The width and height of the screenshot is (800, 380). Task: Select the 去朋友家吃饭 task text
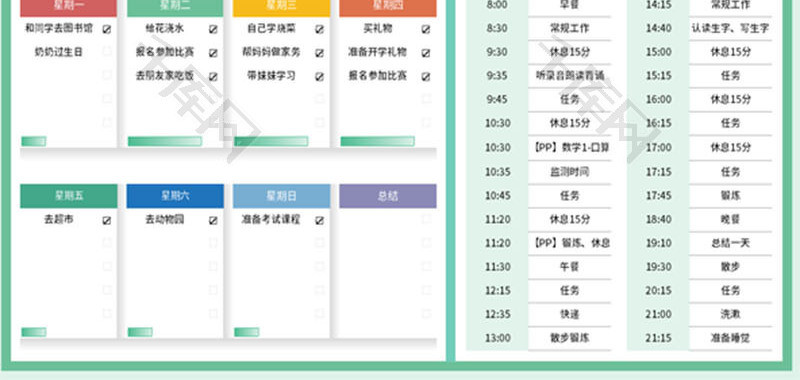(x=165, y=75)
